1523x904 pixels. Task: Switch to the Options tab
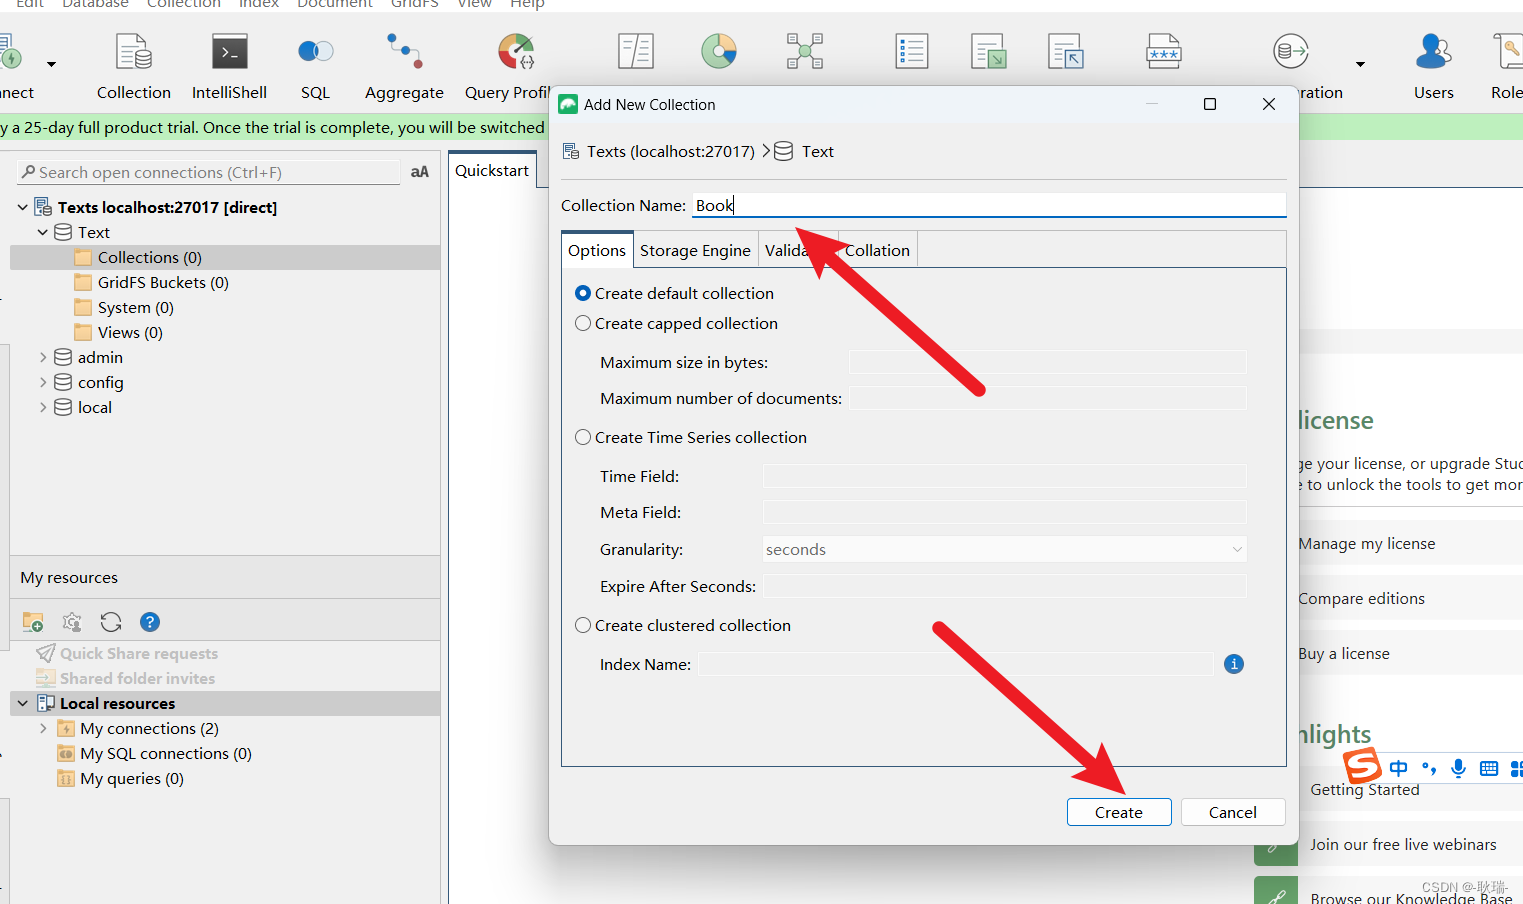(597, 250)
